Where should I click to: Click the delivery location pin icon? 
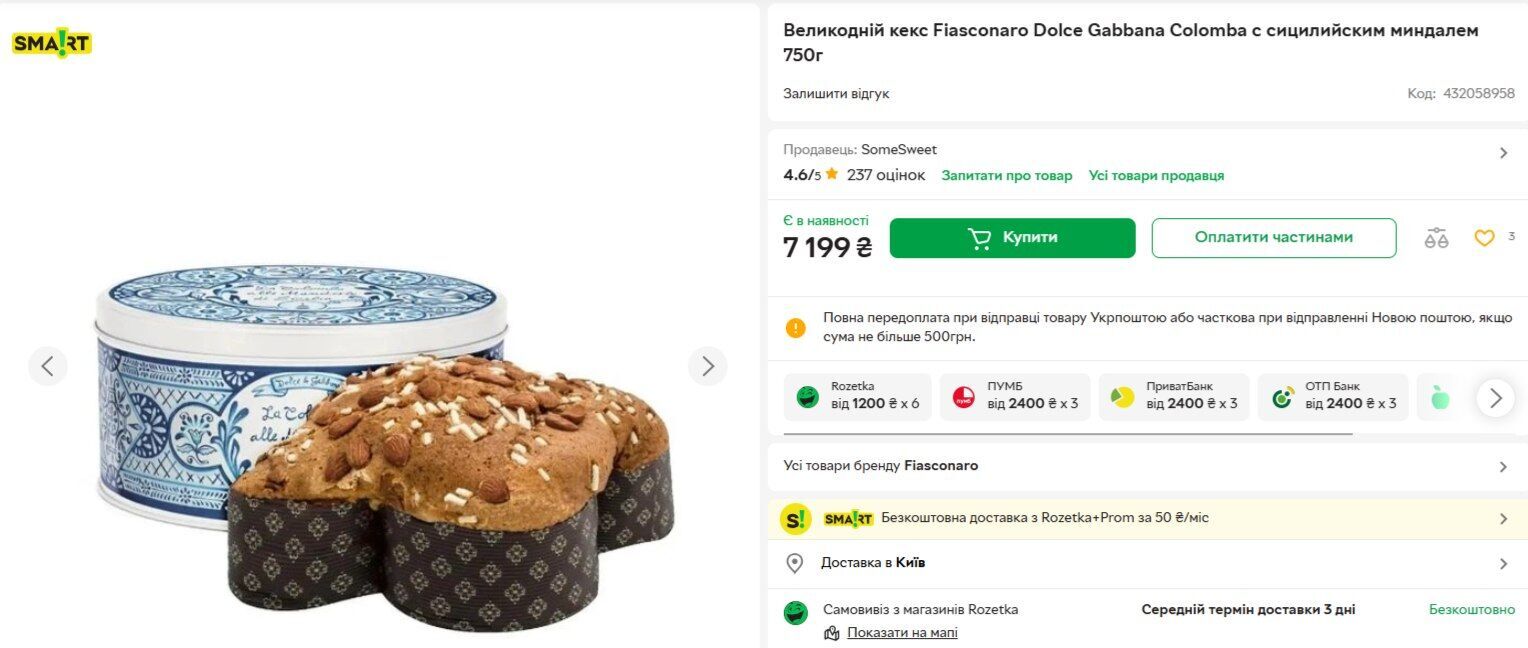click(795, 563)
